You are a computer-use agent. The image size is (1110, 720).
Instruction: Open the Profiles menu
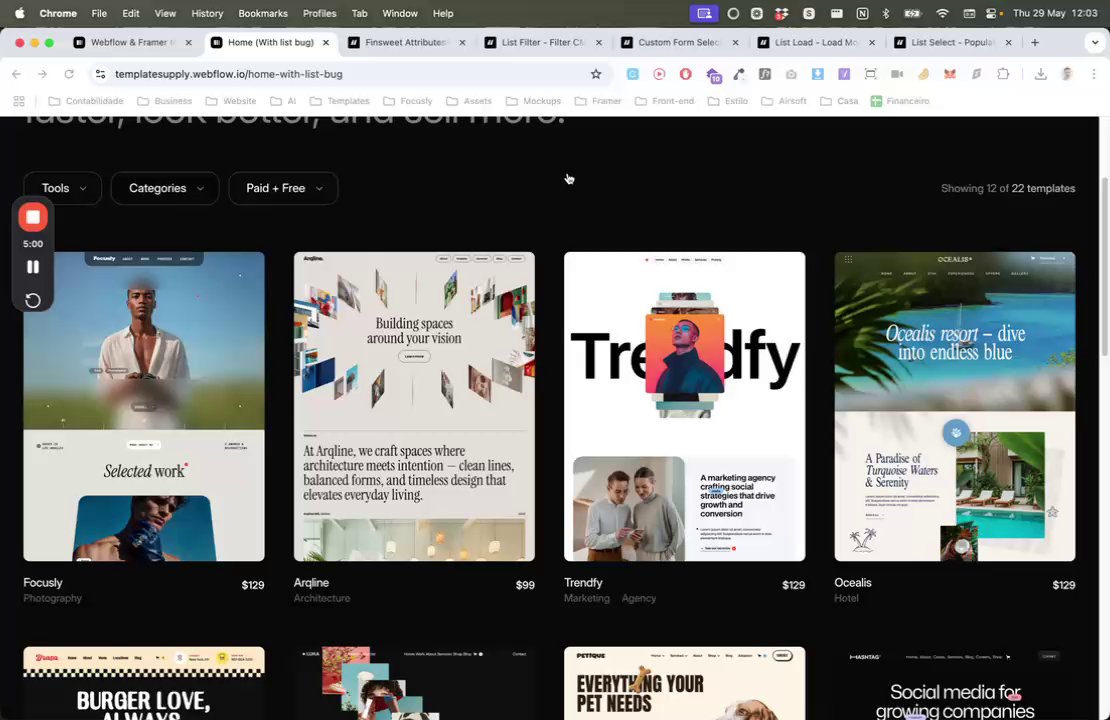(319, 13)
